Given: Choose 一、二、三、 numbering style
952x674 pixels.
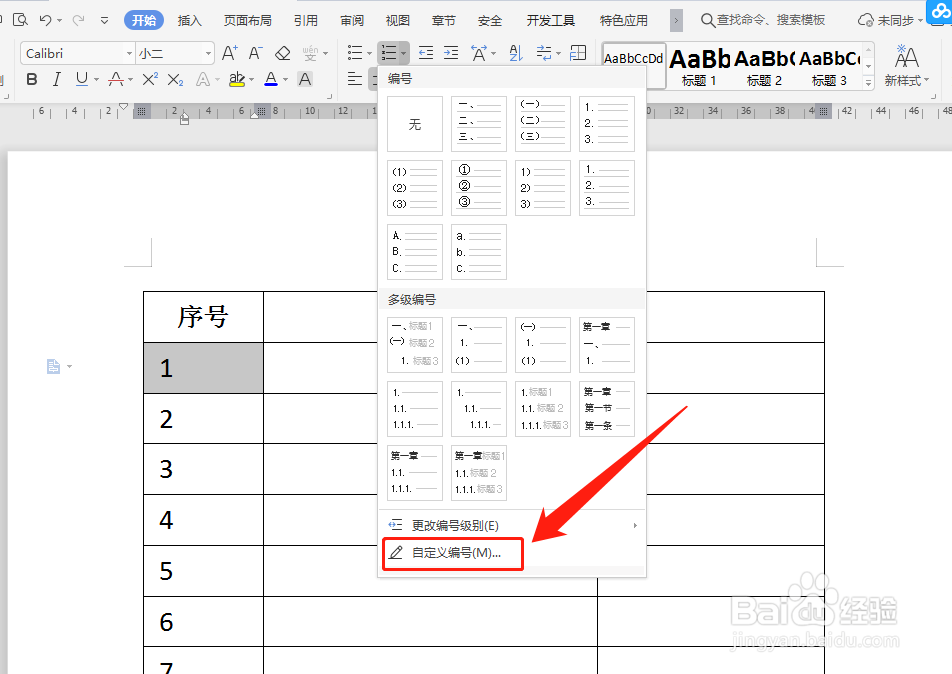Looking at the screenshot, I should pos(479,124).
